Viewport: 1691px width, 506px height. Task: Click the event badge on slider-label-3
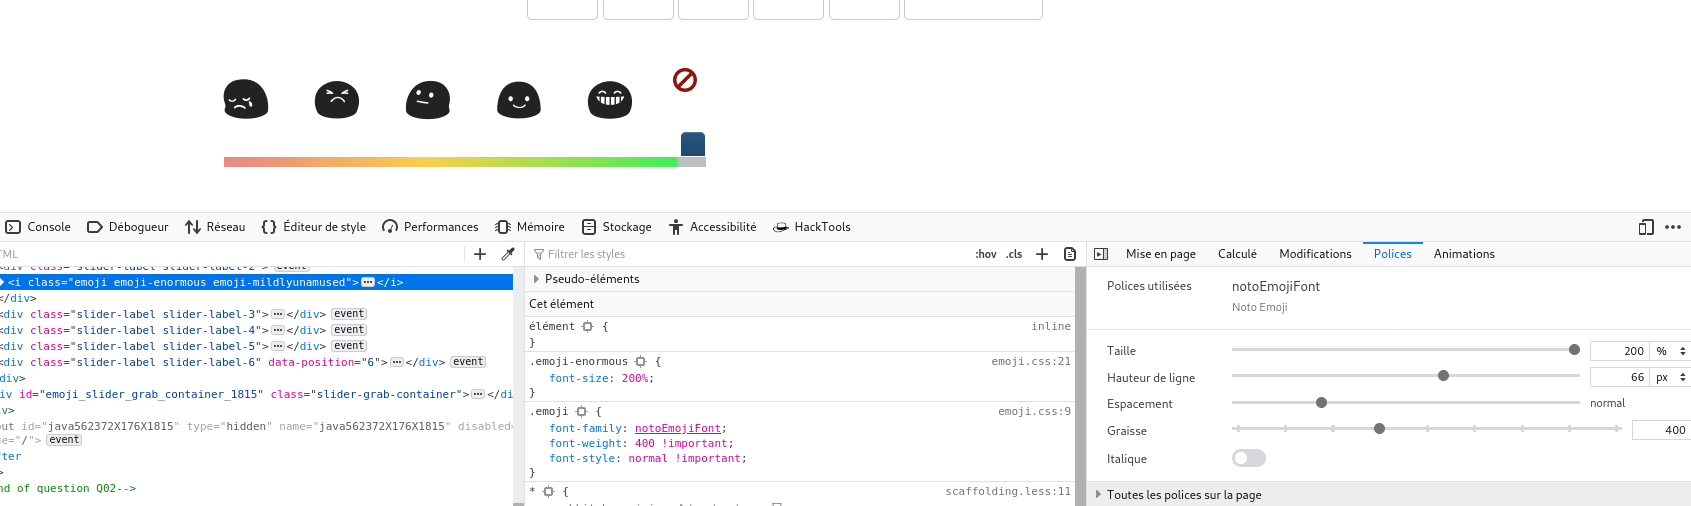(349, 314)
